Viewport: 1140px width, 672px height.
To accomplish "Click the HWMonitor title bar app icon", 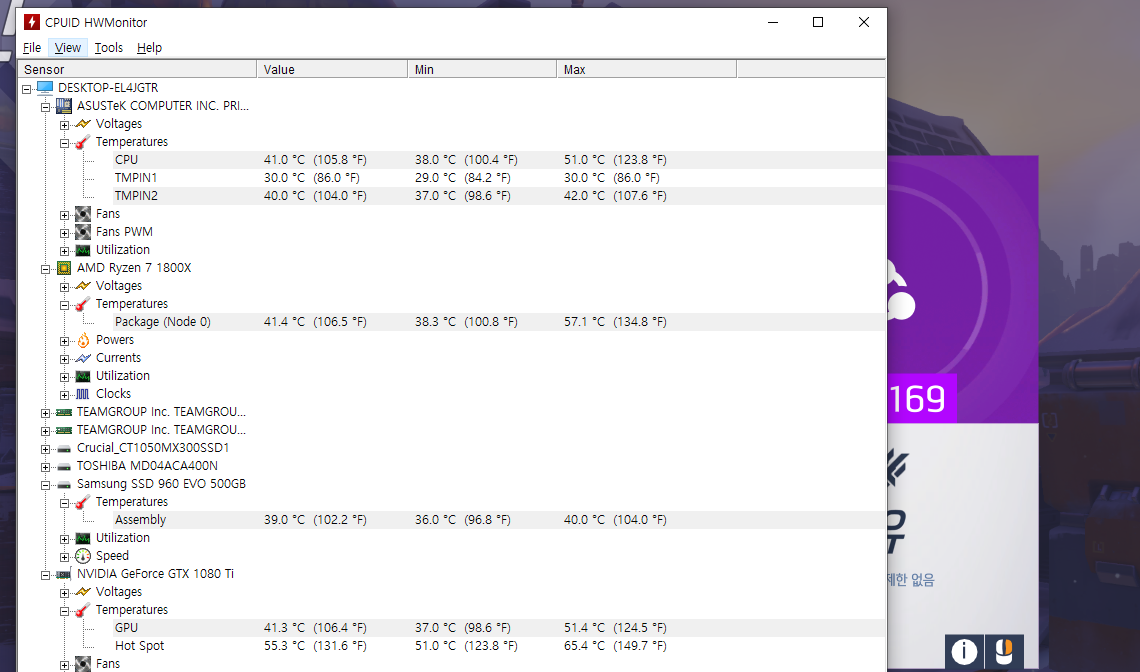I will pyautogui.click(x=31, y=23).
